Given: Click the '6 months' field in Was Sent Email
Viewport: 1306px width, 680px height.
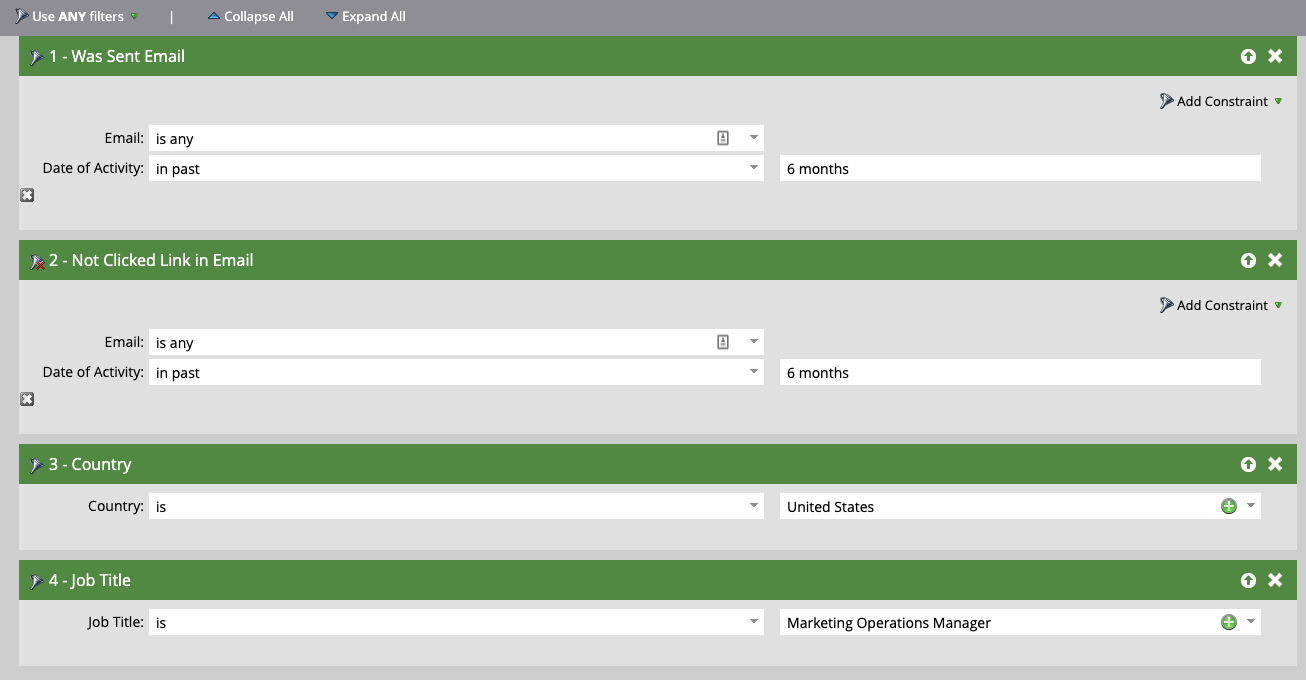Looking at the screenshot, I should (x=1019, y=168).
